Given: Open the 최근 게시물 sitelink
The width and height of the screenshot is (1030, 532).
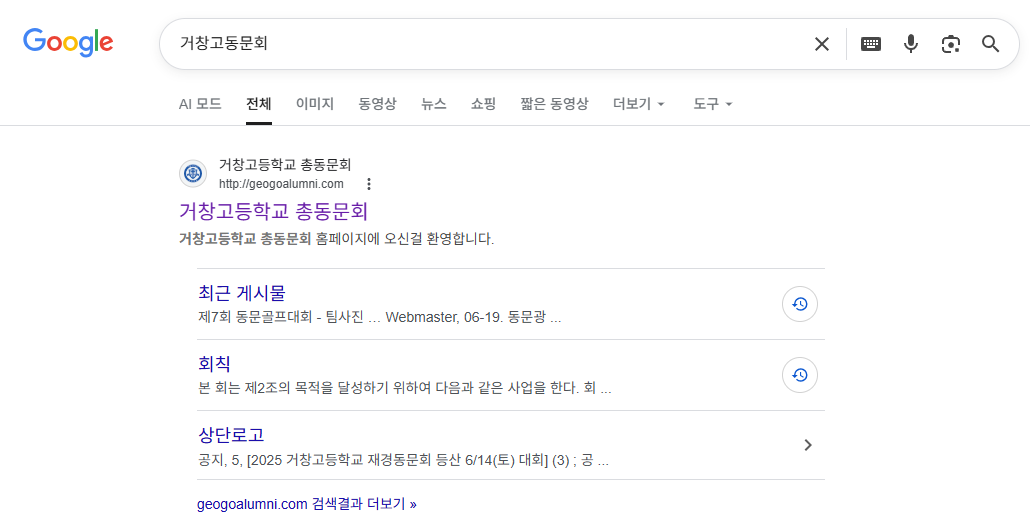Looking at the screenshot, I should 242,293.
